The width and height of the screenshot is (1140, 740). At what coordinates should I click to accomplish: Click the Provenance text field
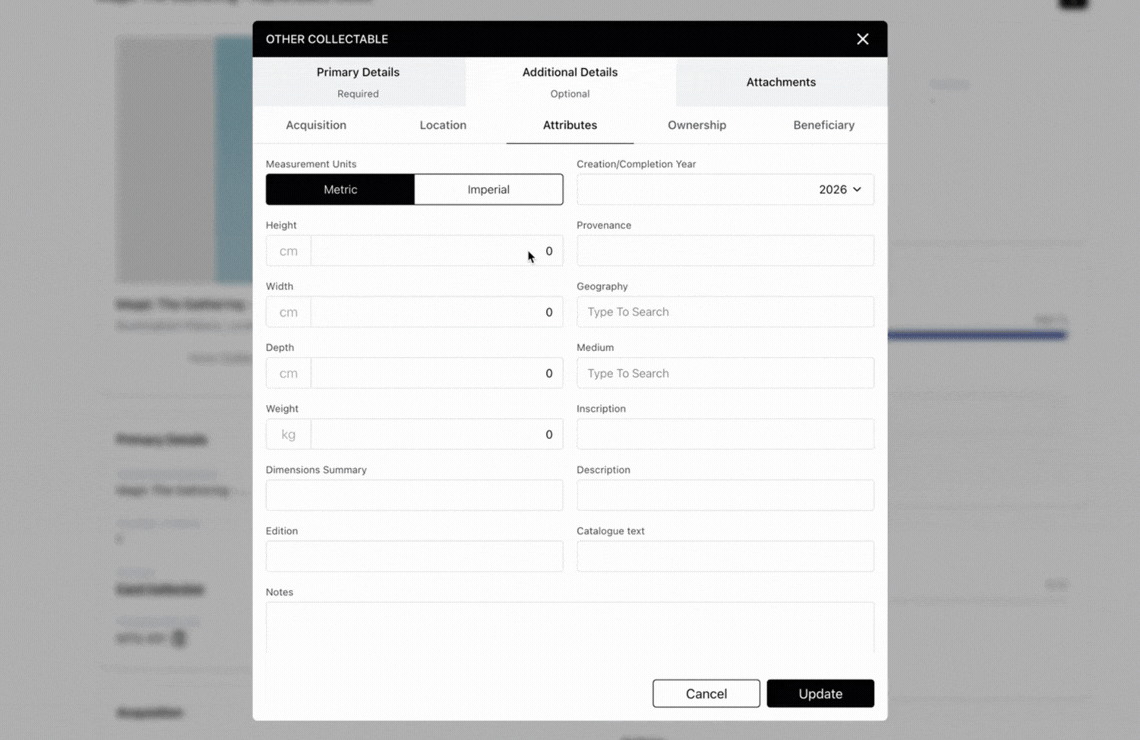(725, 251)
